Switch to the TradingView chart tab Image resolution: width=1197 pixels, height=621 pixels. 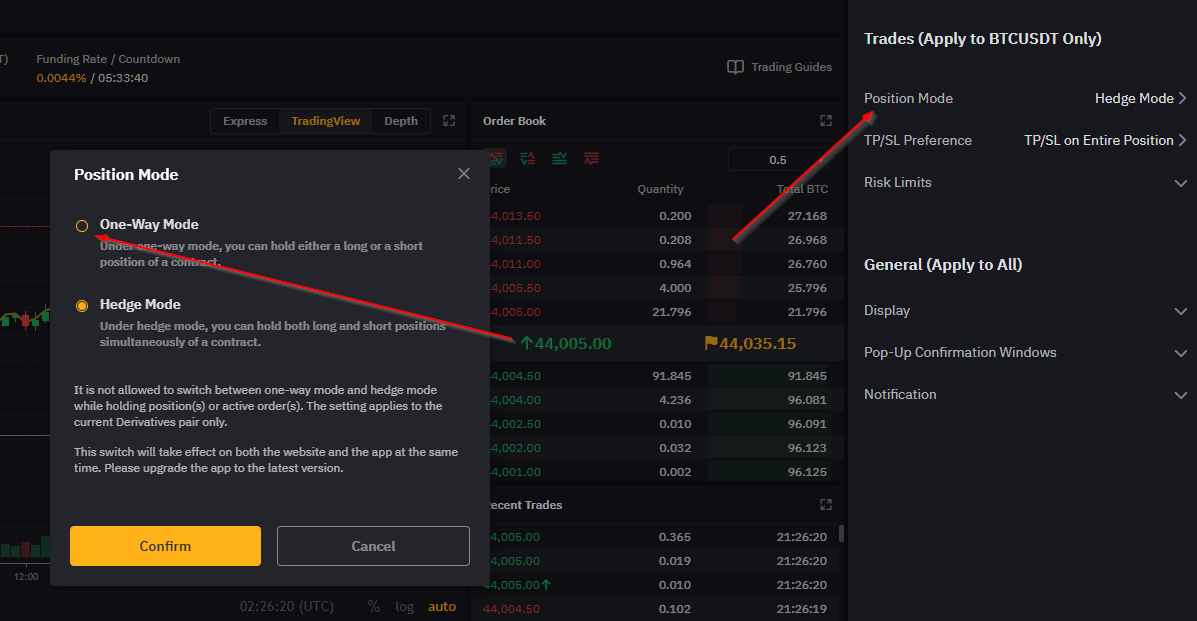[325, 121]
